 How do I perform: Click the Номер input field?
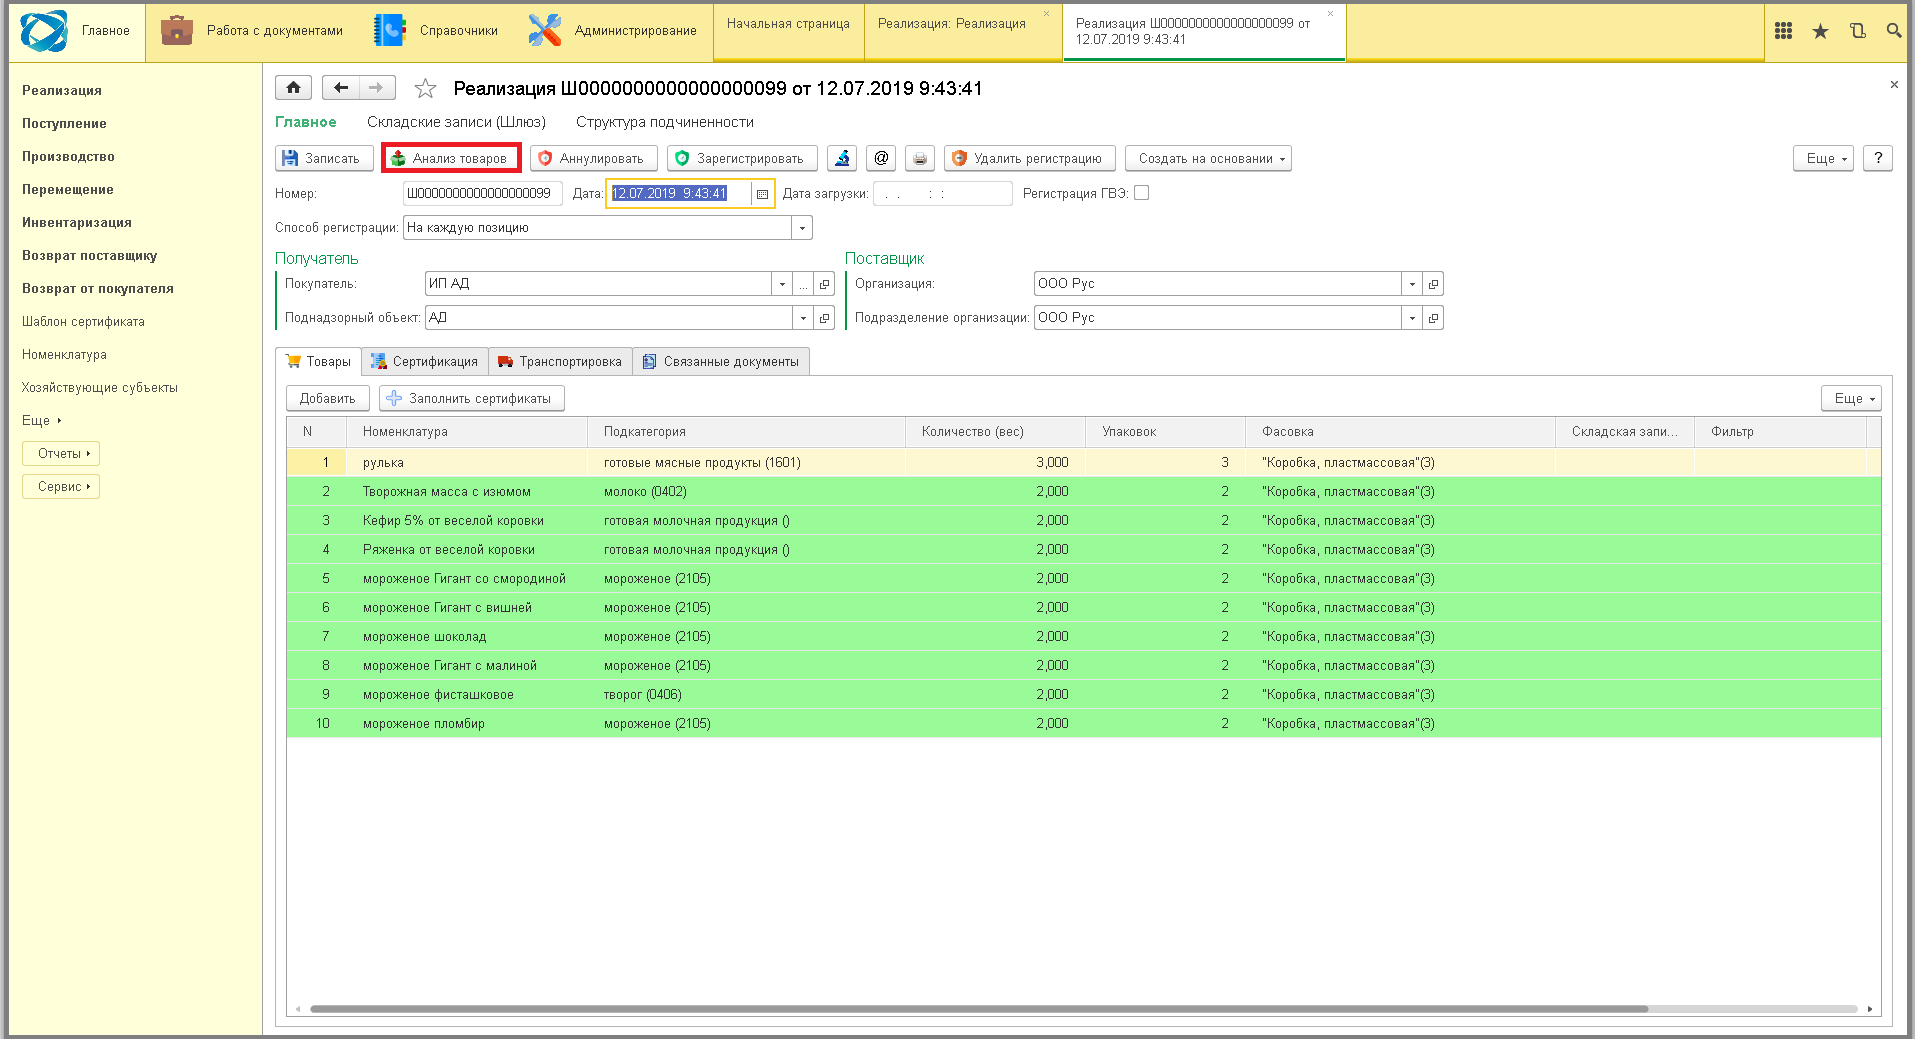click(482, 194)
